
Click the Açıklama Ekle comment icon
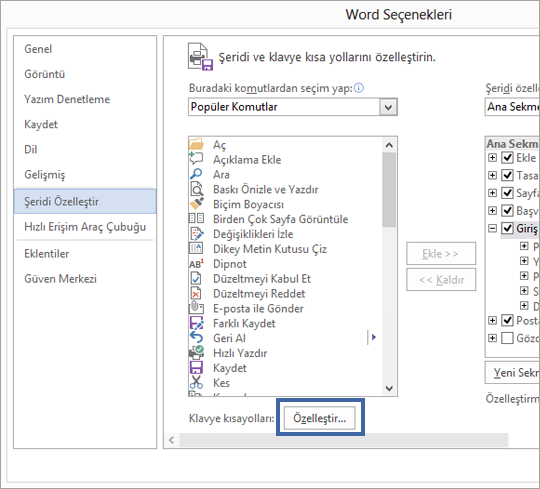click(x=196, y=159)
